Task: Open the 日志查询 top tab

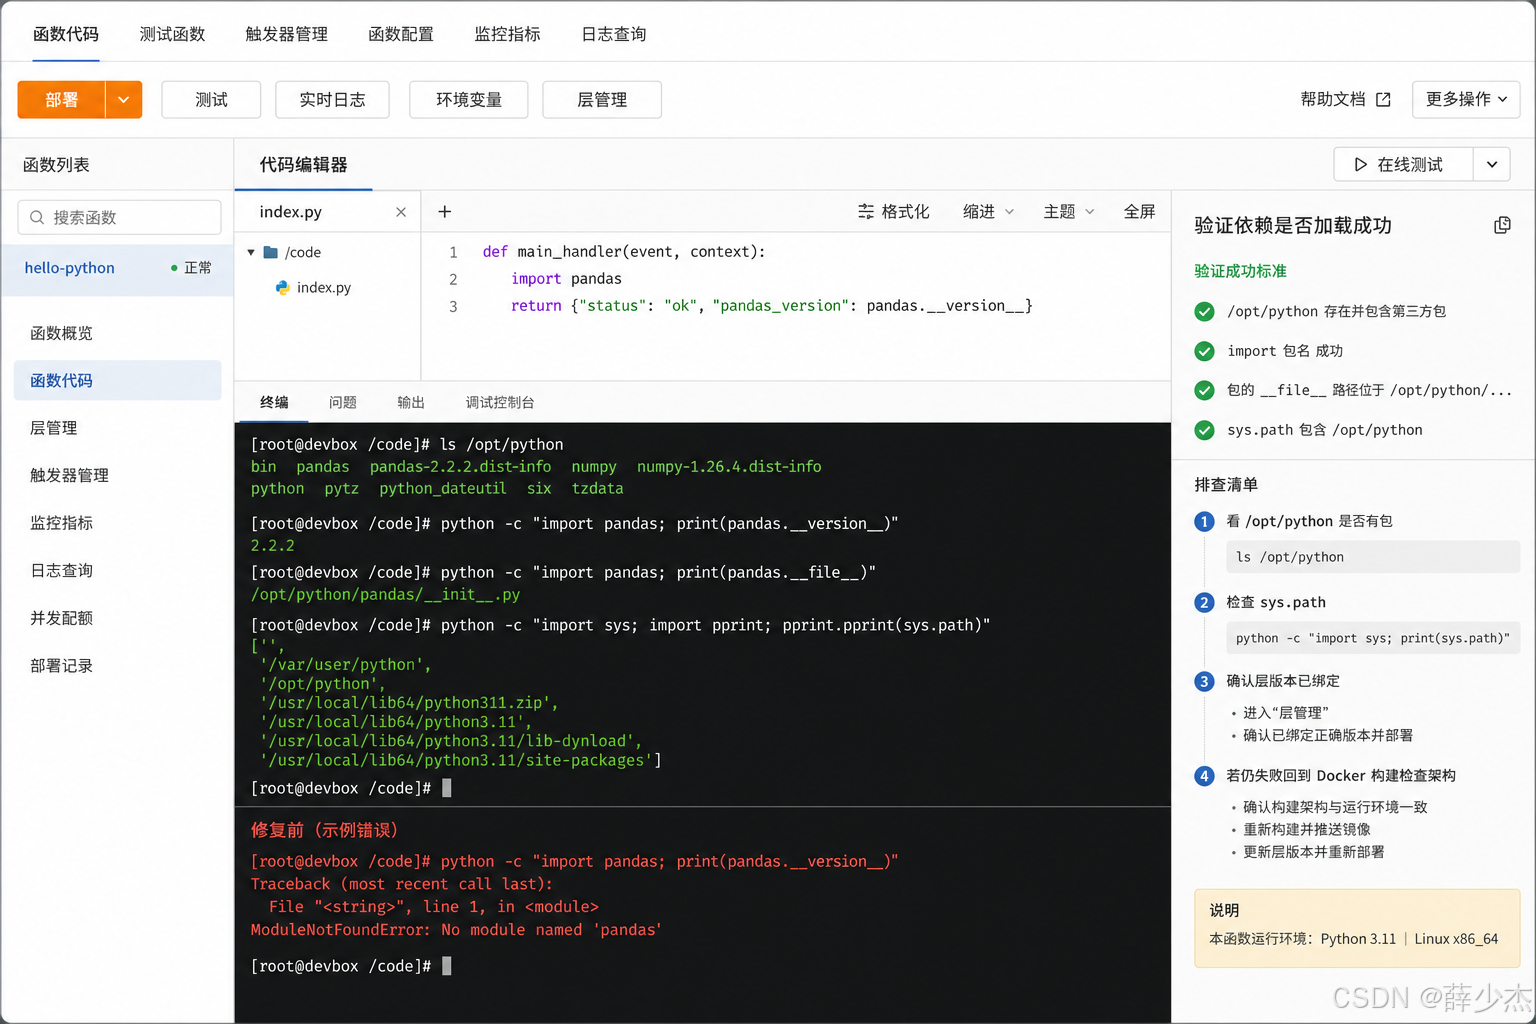Action: [x=614, y=34]
